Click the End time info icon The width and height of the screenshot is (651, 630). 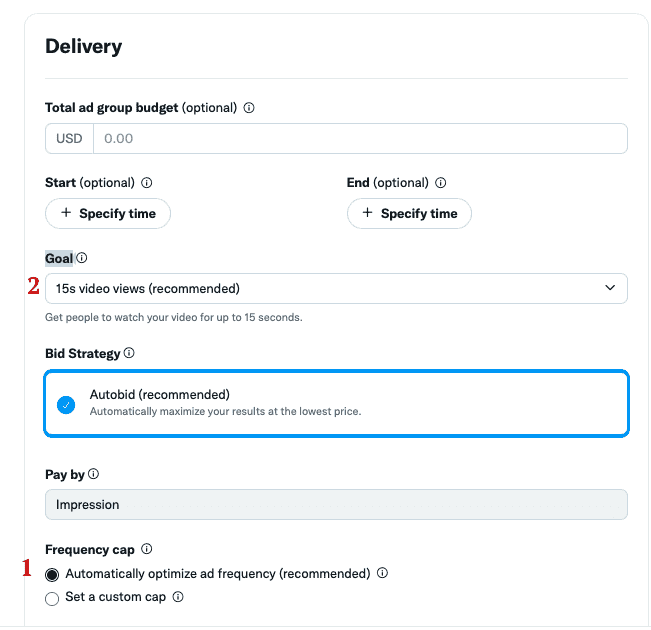441,183
